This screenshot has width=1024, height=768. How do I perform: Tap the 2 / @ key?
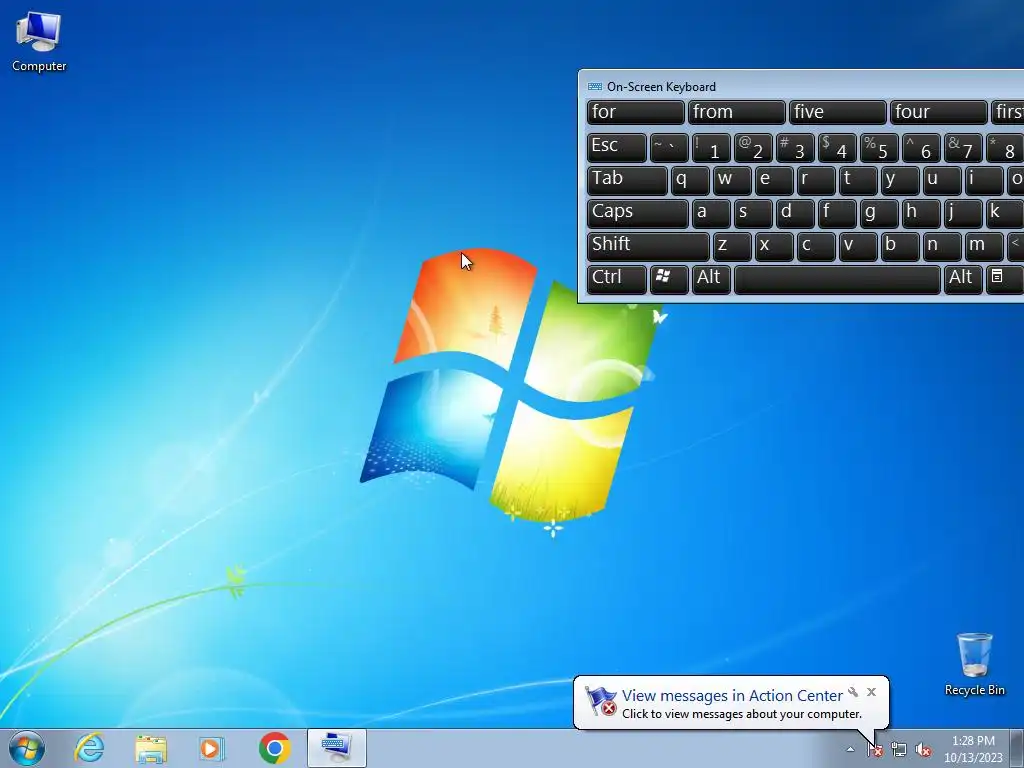click(753, 148)
